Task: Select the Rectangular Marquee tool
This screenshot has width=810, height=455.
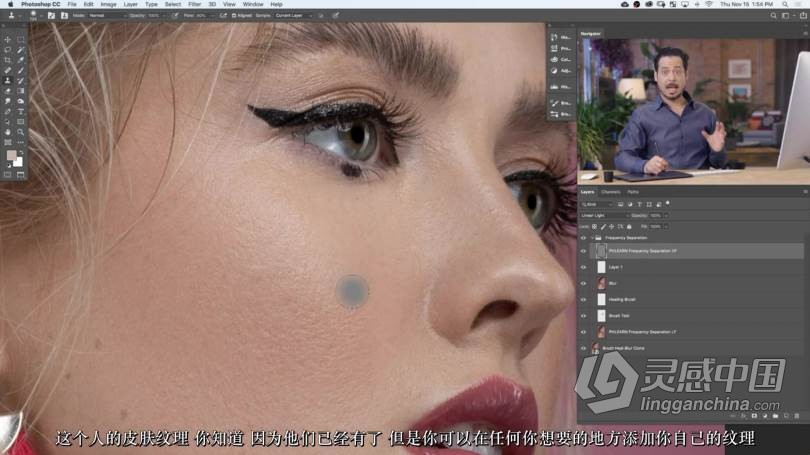Action: tap(21, 40)
